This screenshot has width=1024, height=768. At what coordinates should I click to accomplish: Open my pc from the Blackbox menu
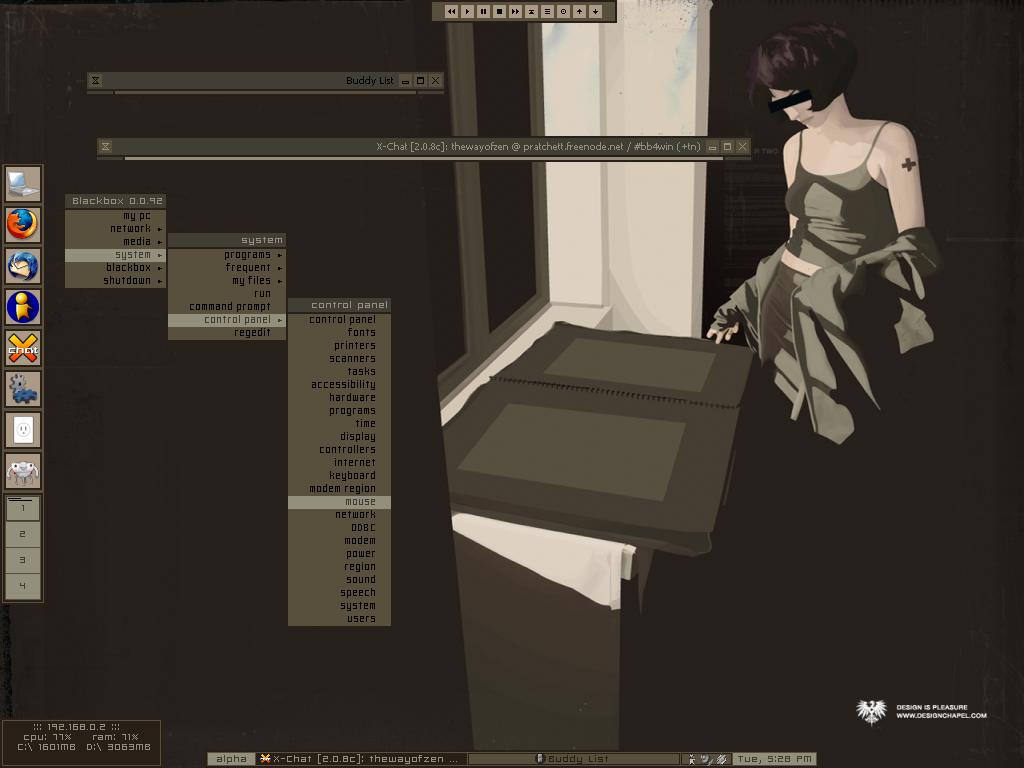point(116,216)
